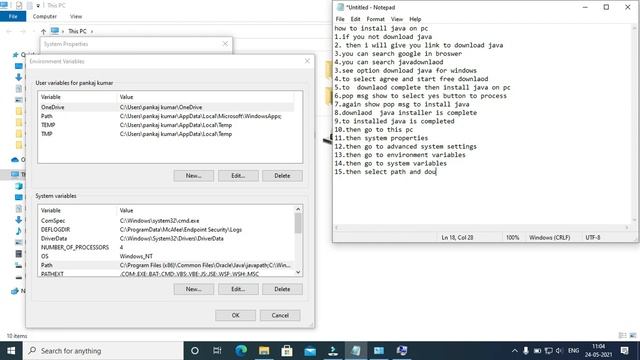The height and width of the screenshot is (360, 640).
Task: Select the TMP user variable row
Action: 166,134
